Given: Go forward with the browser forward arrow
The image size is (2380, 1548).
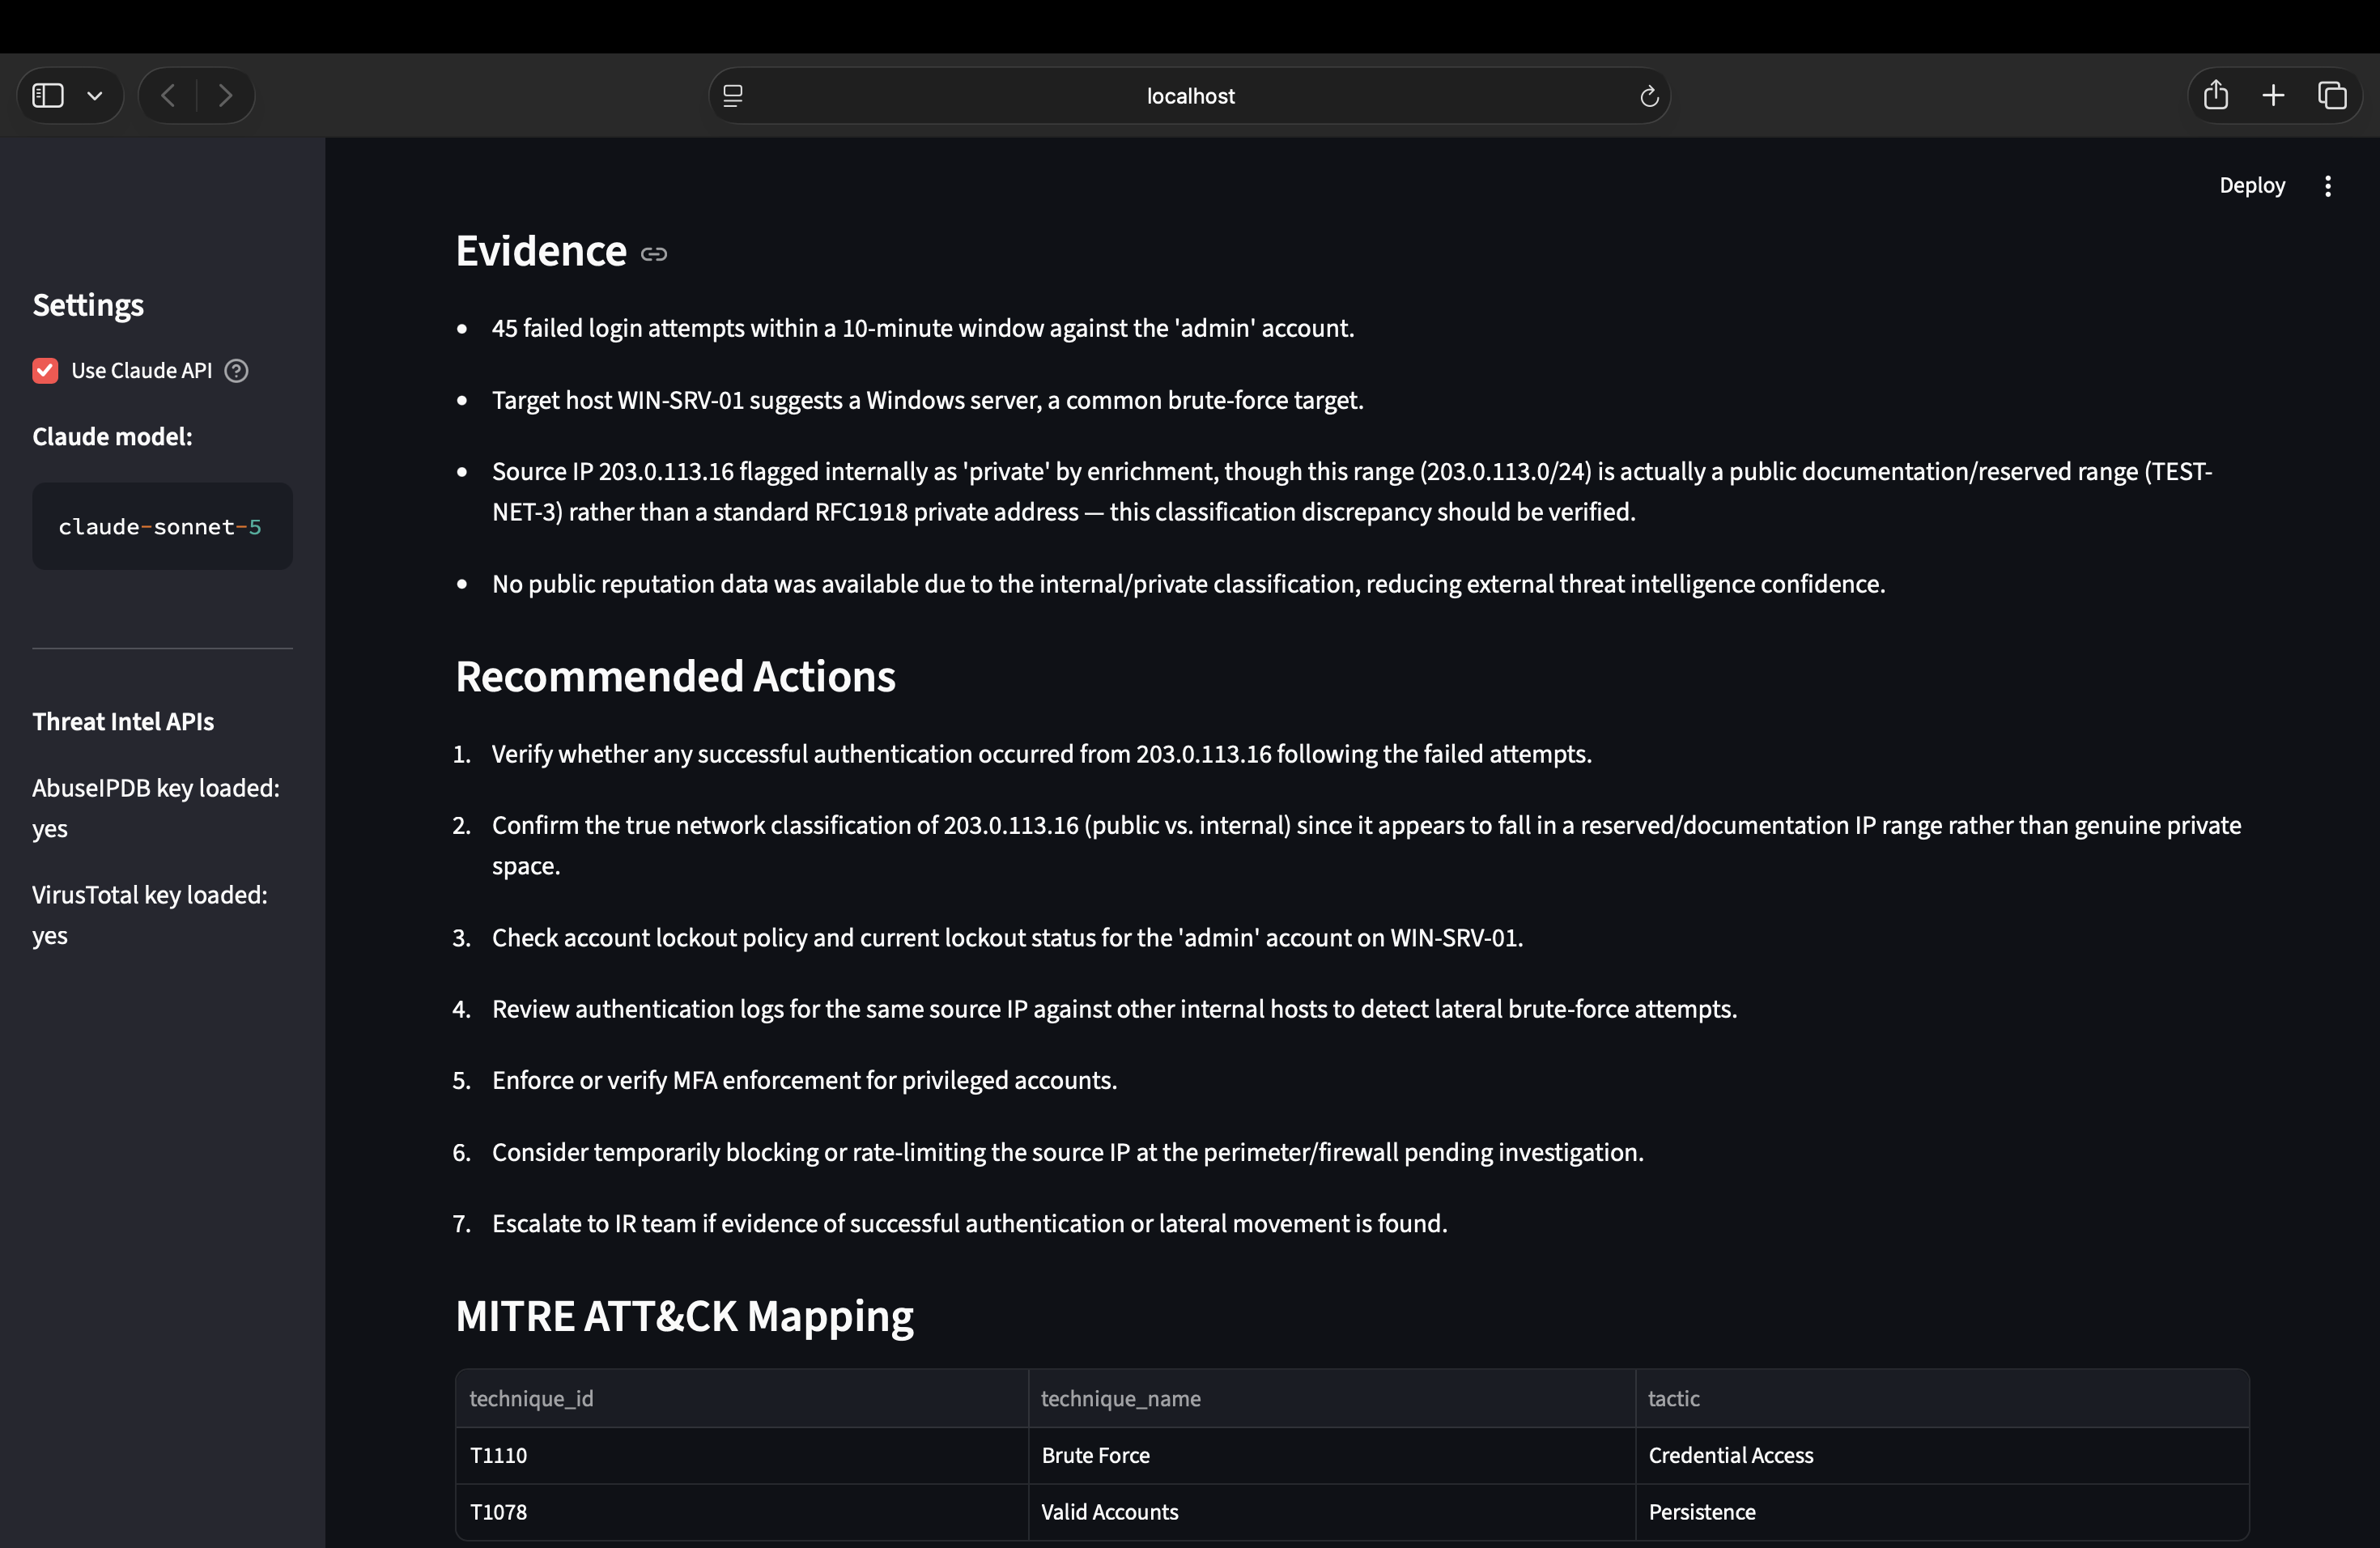Looking at the screenshot, I should click(x=225, y=96).
